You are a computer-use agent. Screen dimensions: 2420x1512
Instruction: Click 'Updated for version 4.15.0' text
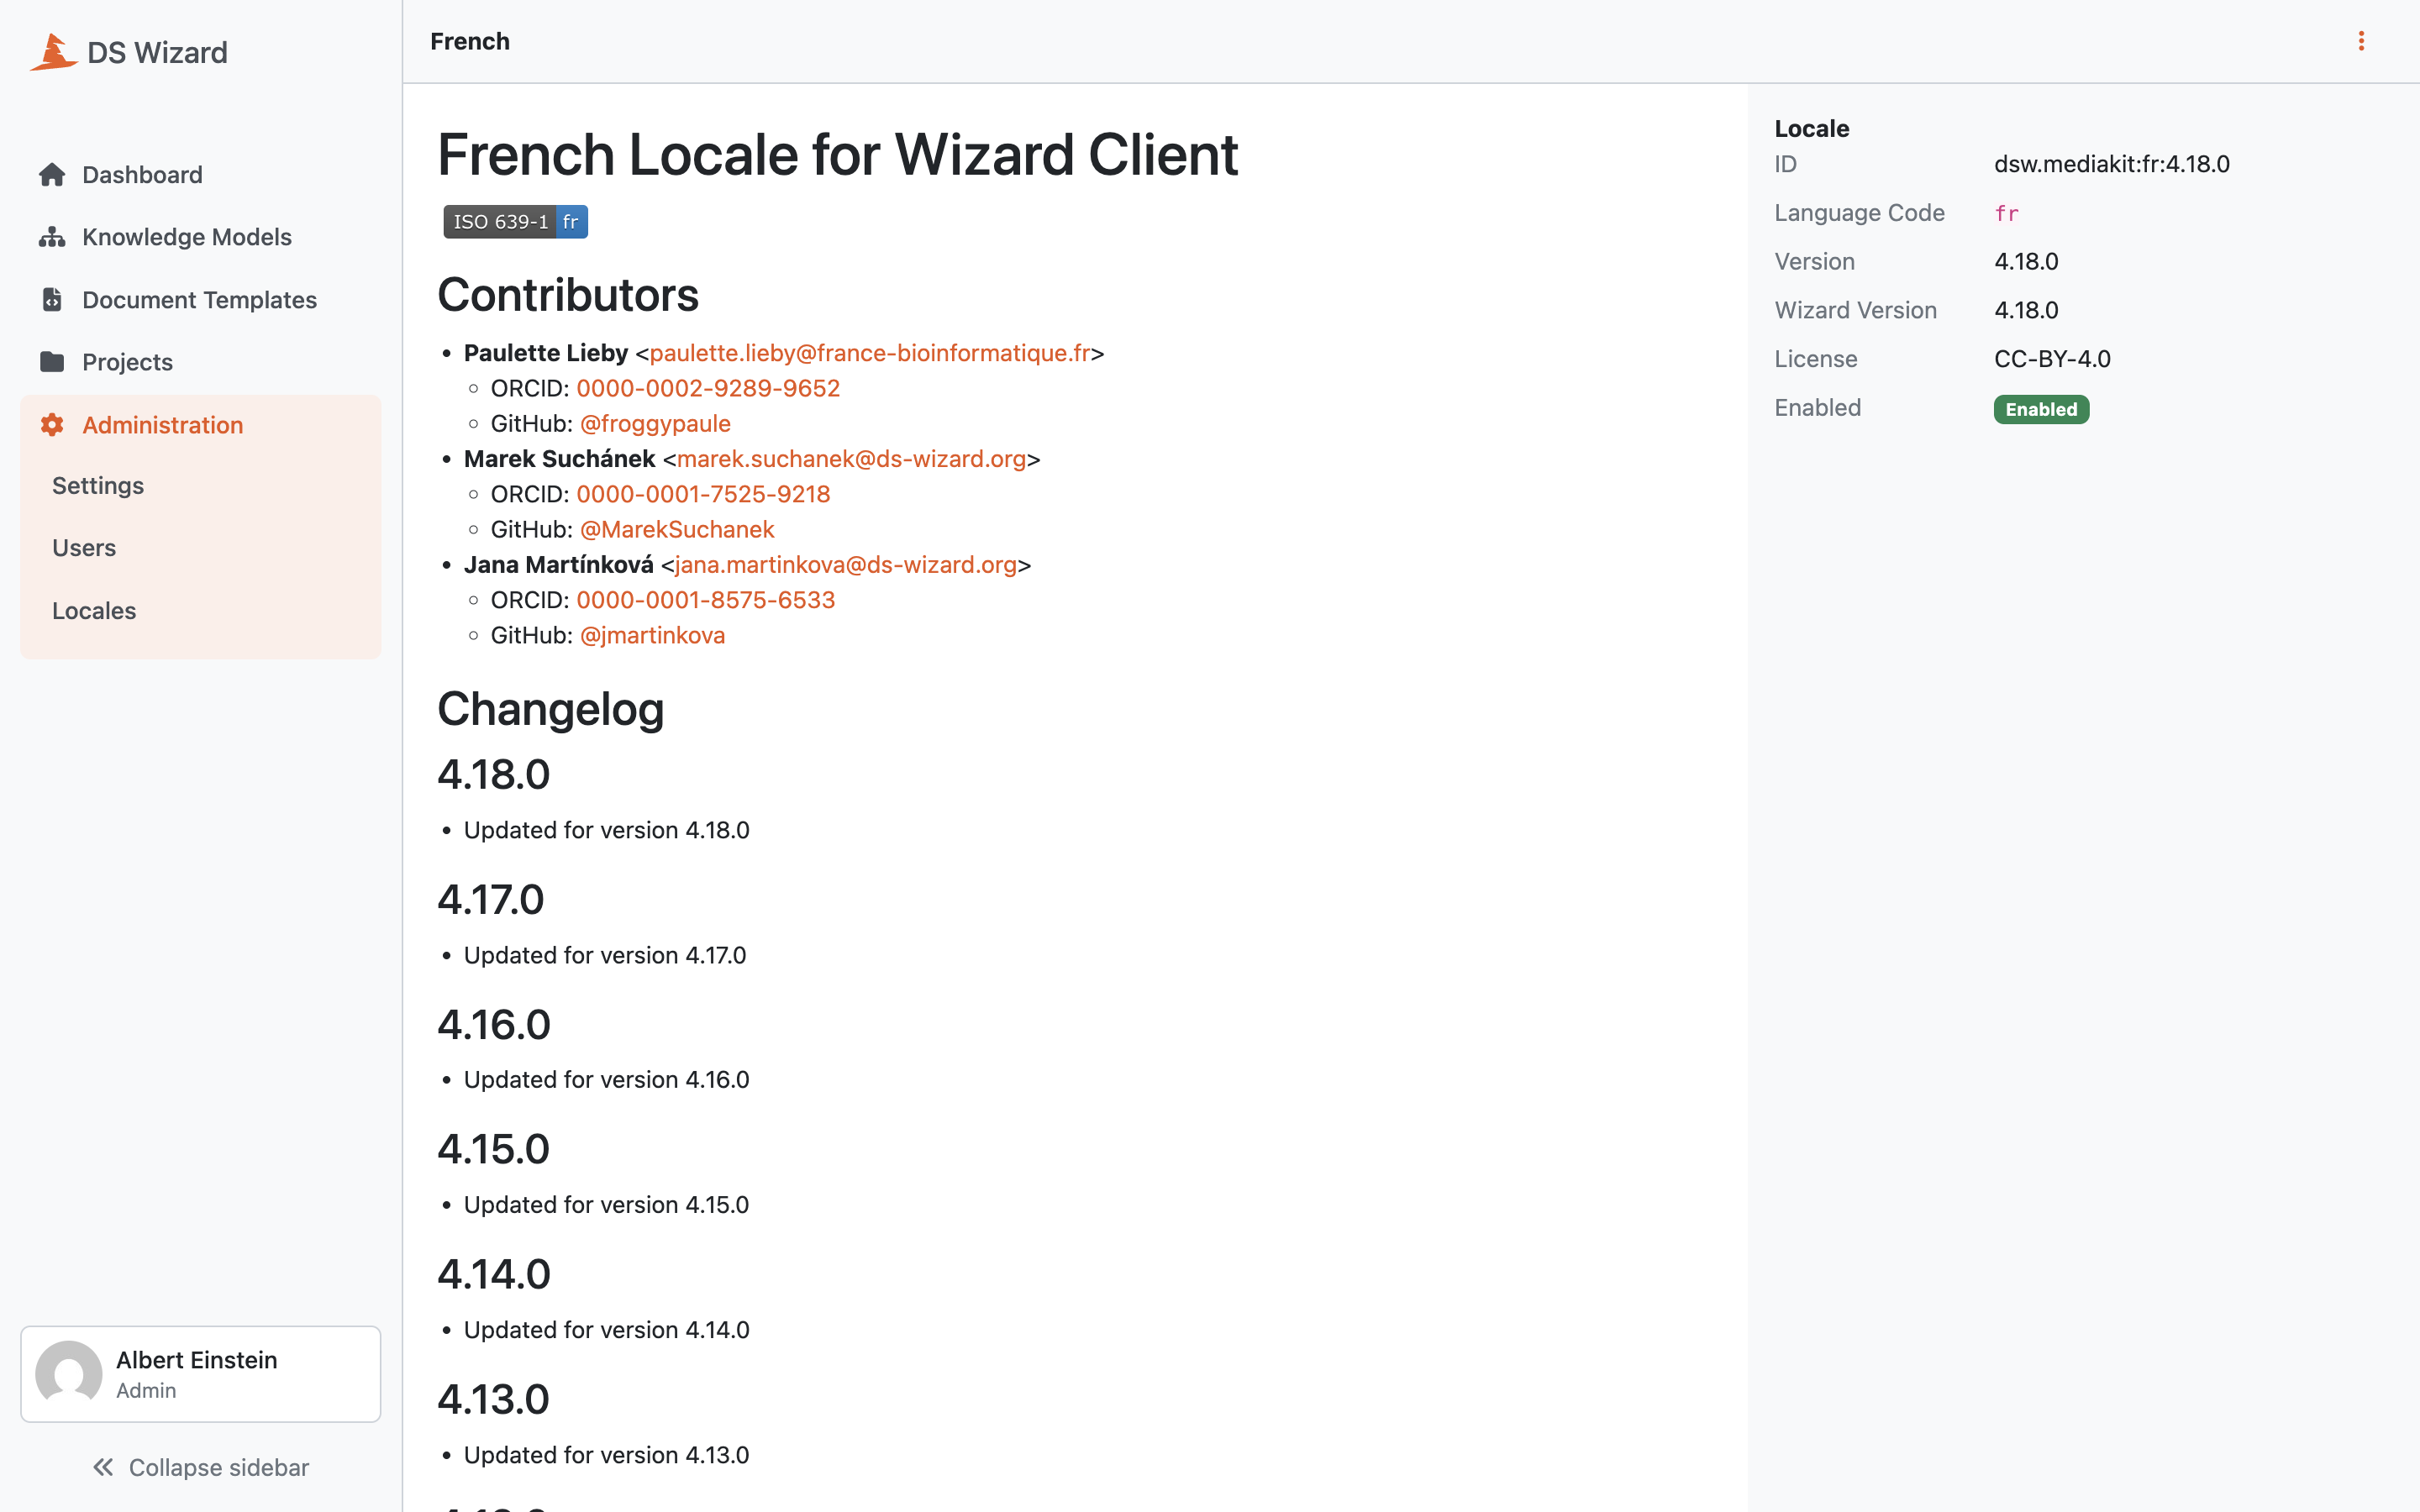606,1205
